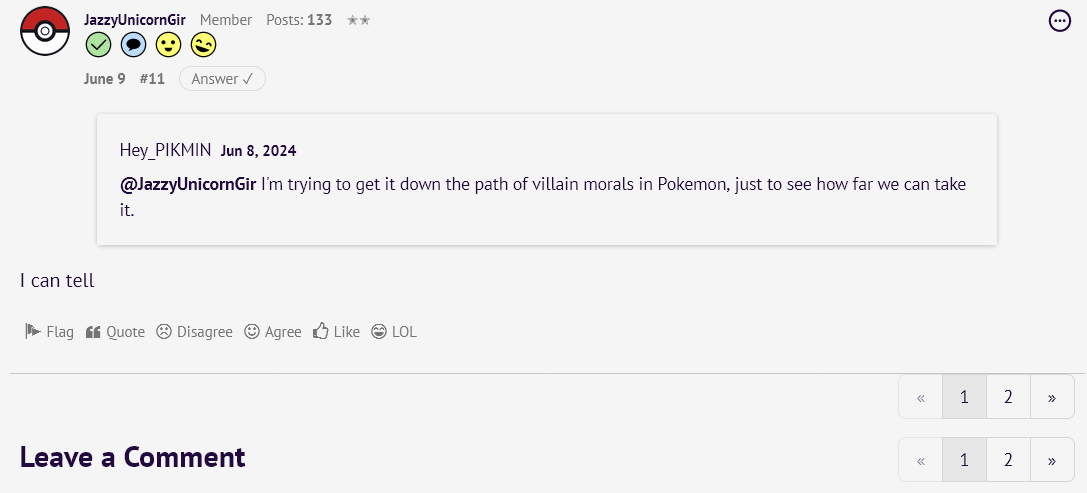This screenshot has height=493, width=1087.
Task: Click next page arrow in lower pager
Action: click(x=1052, y=460)
